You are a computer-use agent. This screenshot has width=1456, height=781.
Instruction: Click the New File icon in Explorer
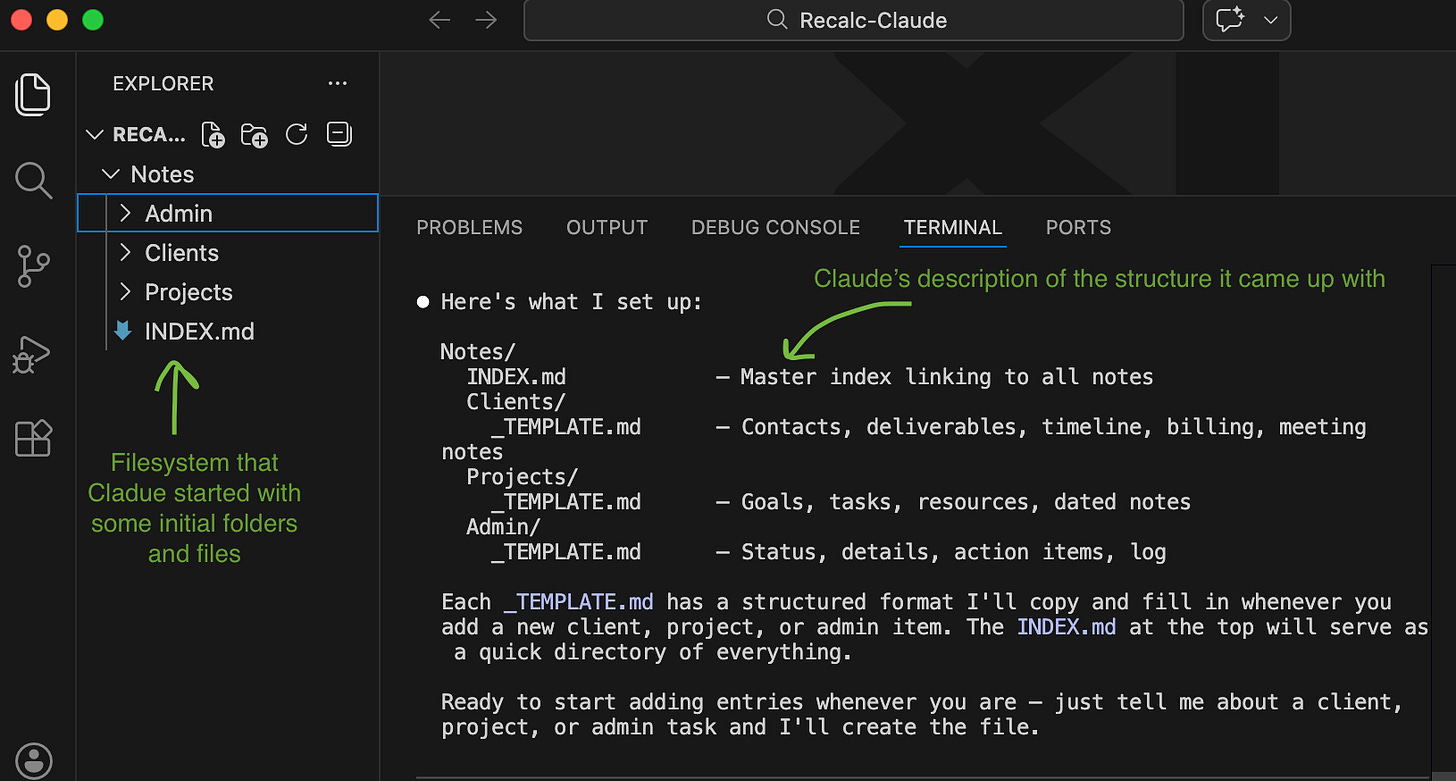pos(212,135)
